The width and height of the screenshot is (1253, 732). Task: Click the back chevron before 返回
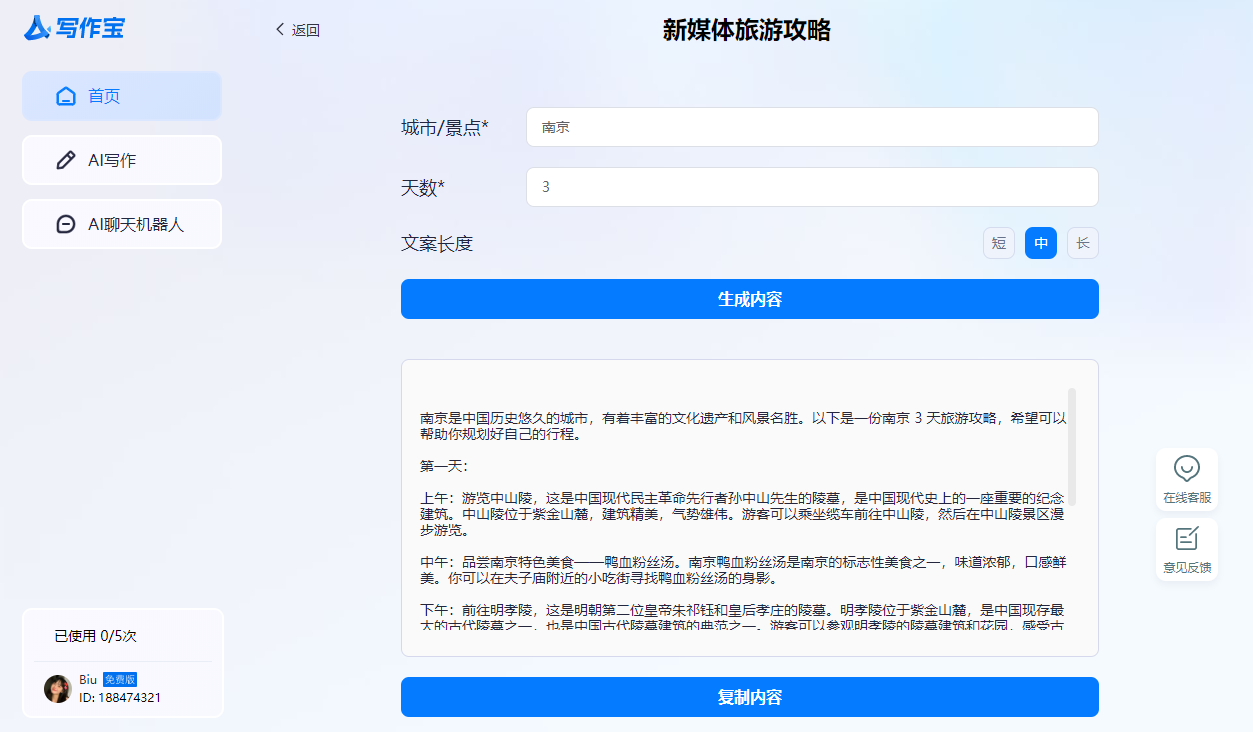pos(279,31)
